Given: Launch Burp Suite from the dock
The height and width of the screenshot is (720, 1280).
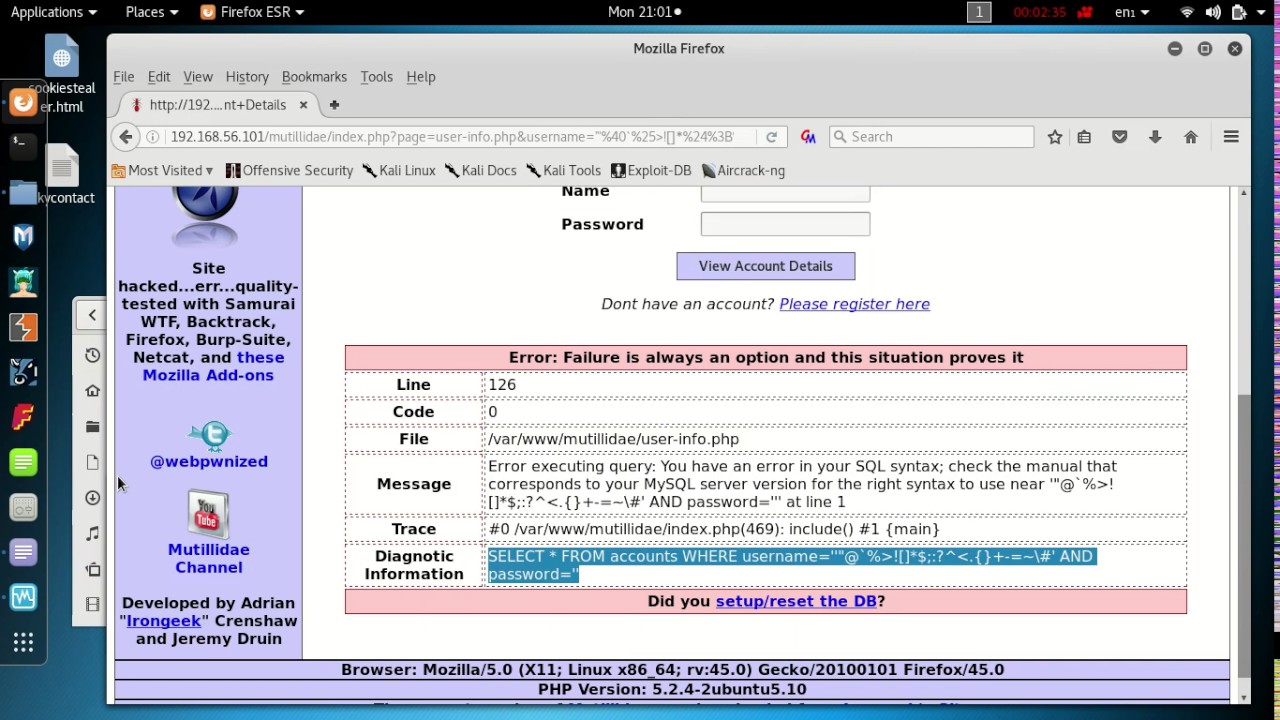Looking at the screenshot, I should [x=23, y=327].
